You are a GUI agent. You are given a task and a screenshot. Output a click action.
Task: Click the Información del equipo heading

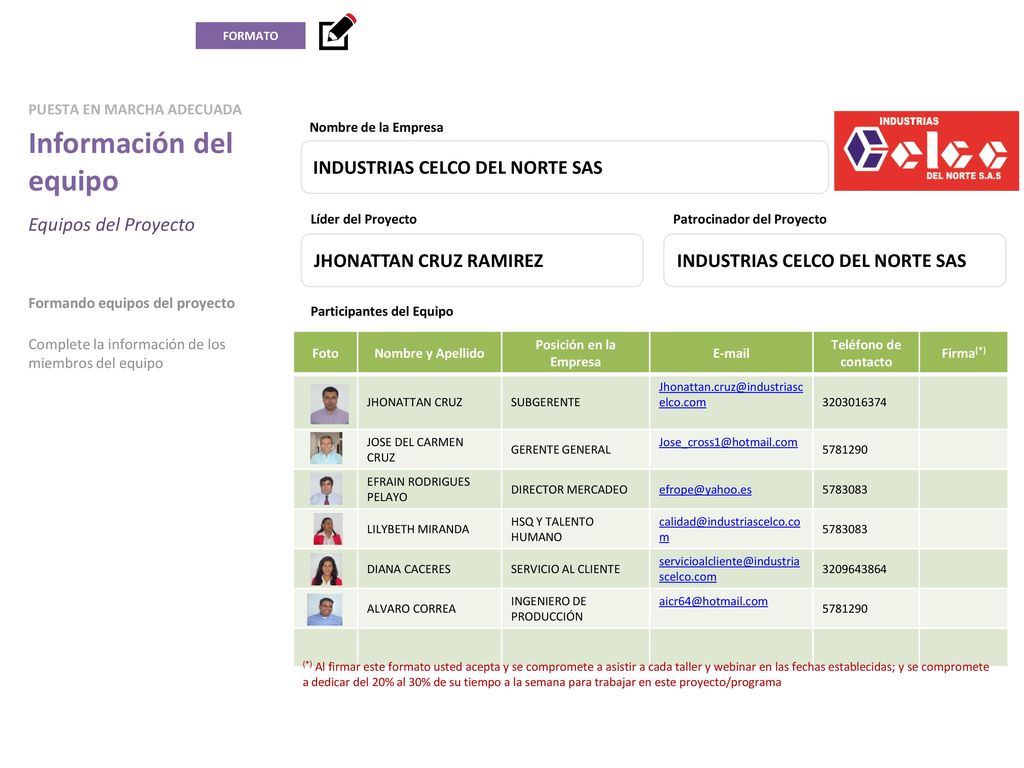[x=130, y=161]
